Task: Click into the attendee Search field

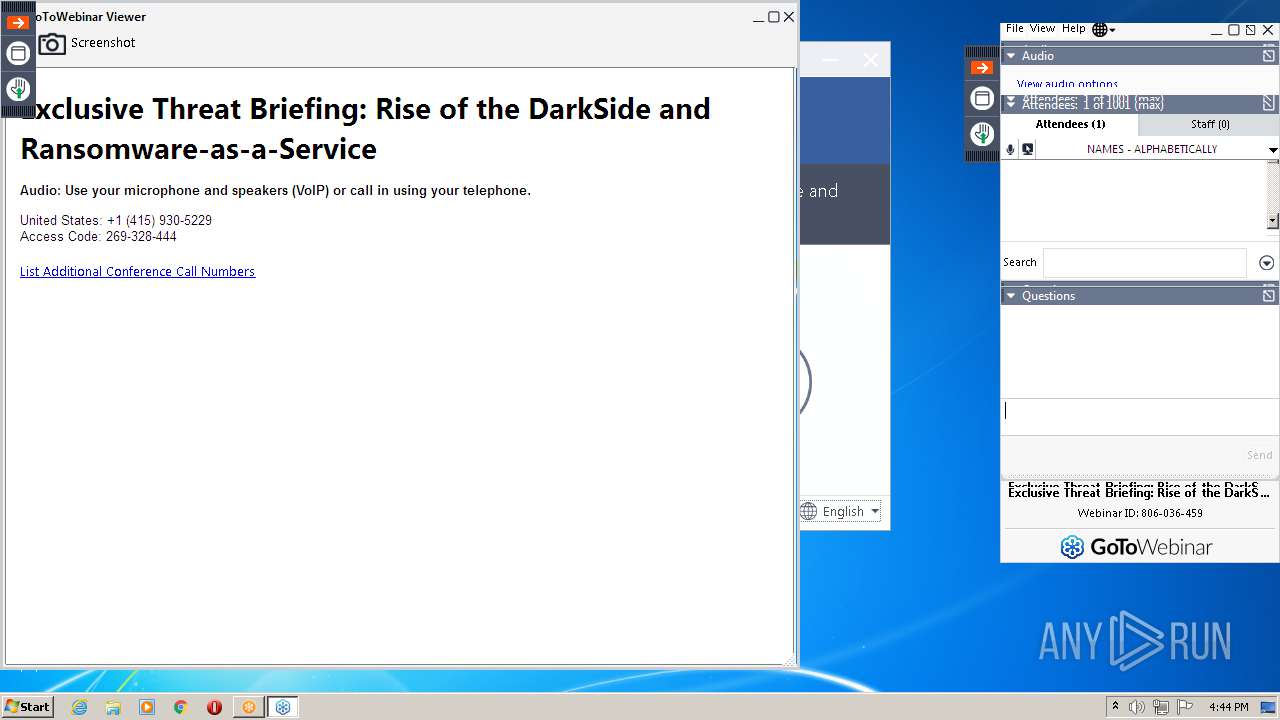Action: [1144, 263]
